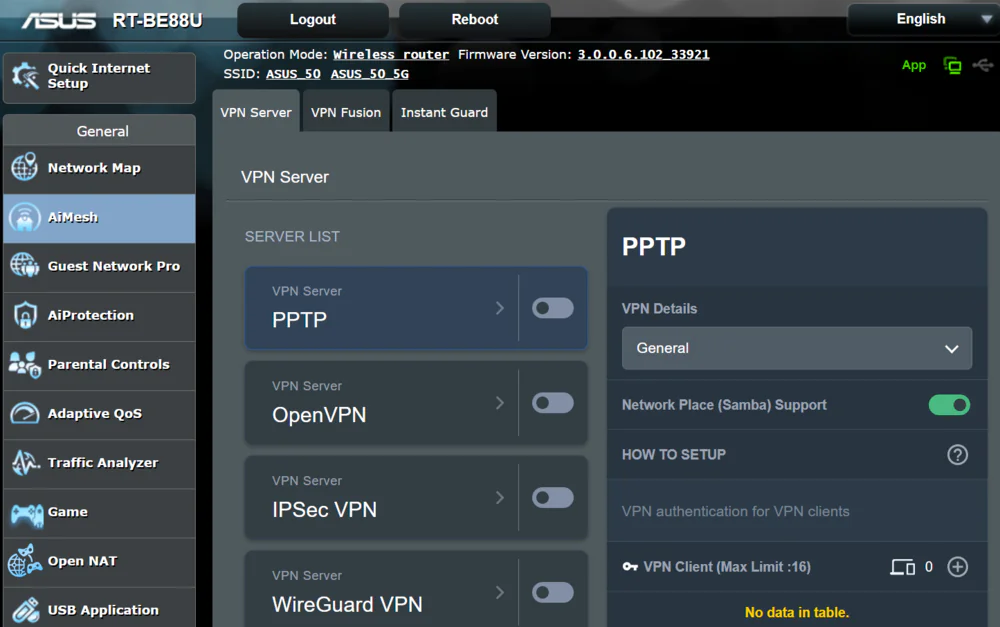
Task: Open the HOW TO SETUP help icon
Action: 957,455
